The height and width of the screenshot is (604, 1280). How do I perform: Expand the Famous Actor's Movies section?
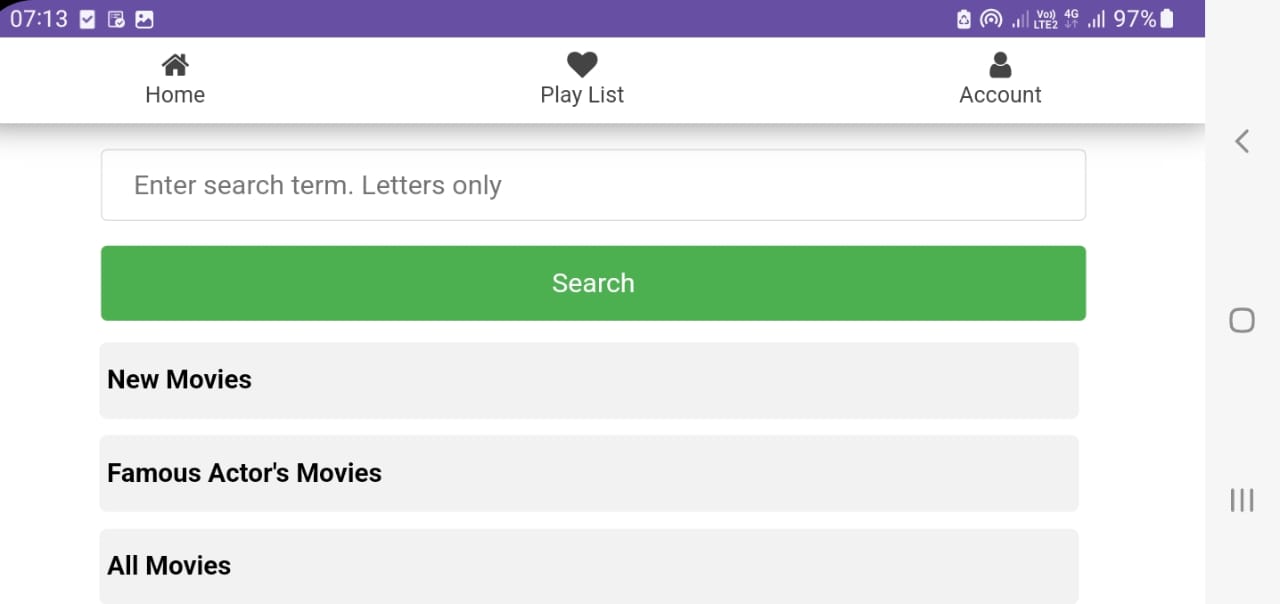(589, 473)
